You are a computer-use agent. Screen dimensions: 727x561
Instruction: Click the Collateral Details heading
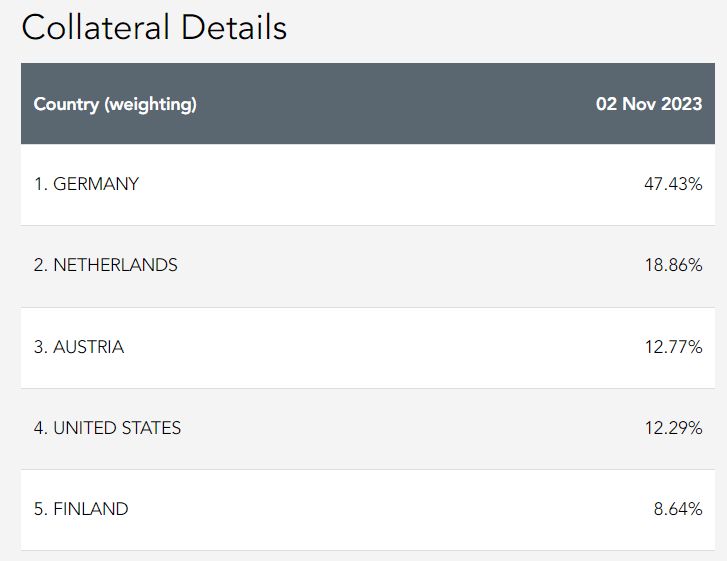(x=154, y=27)
